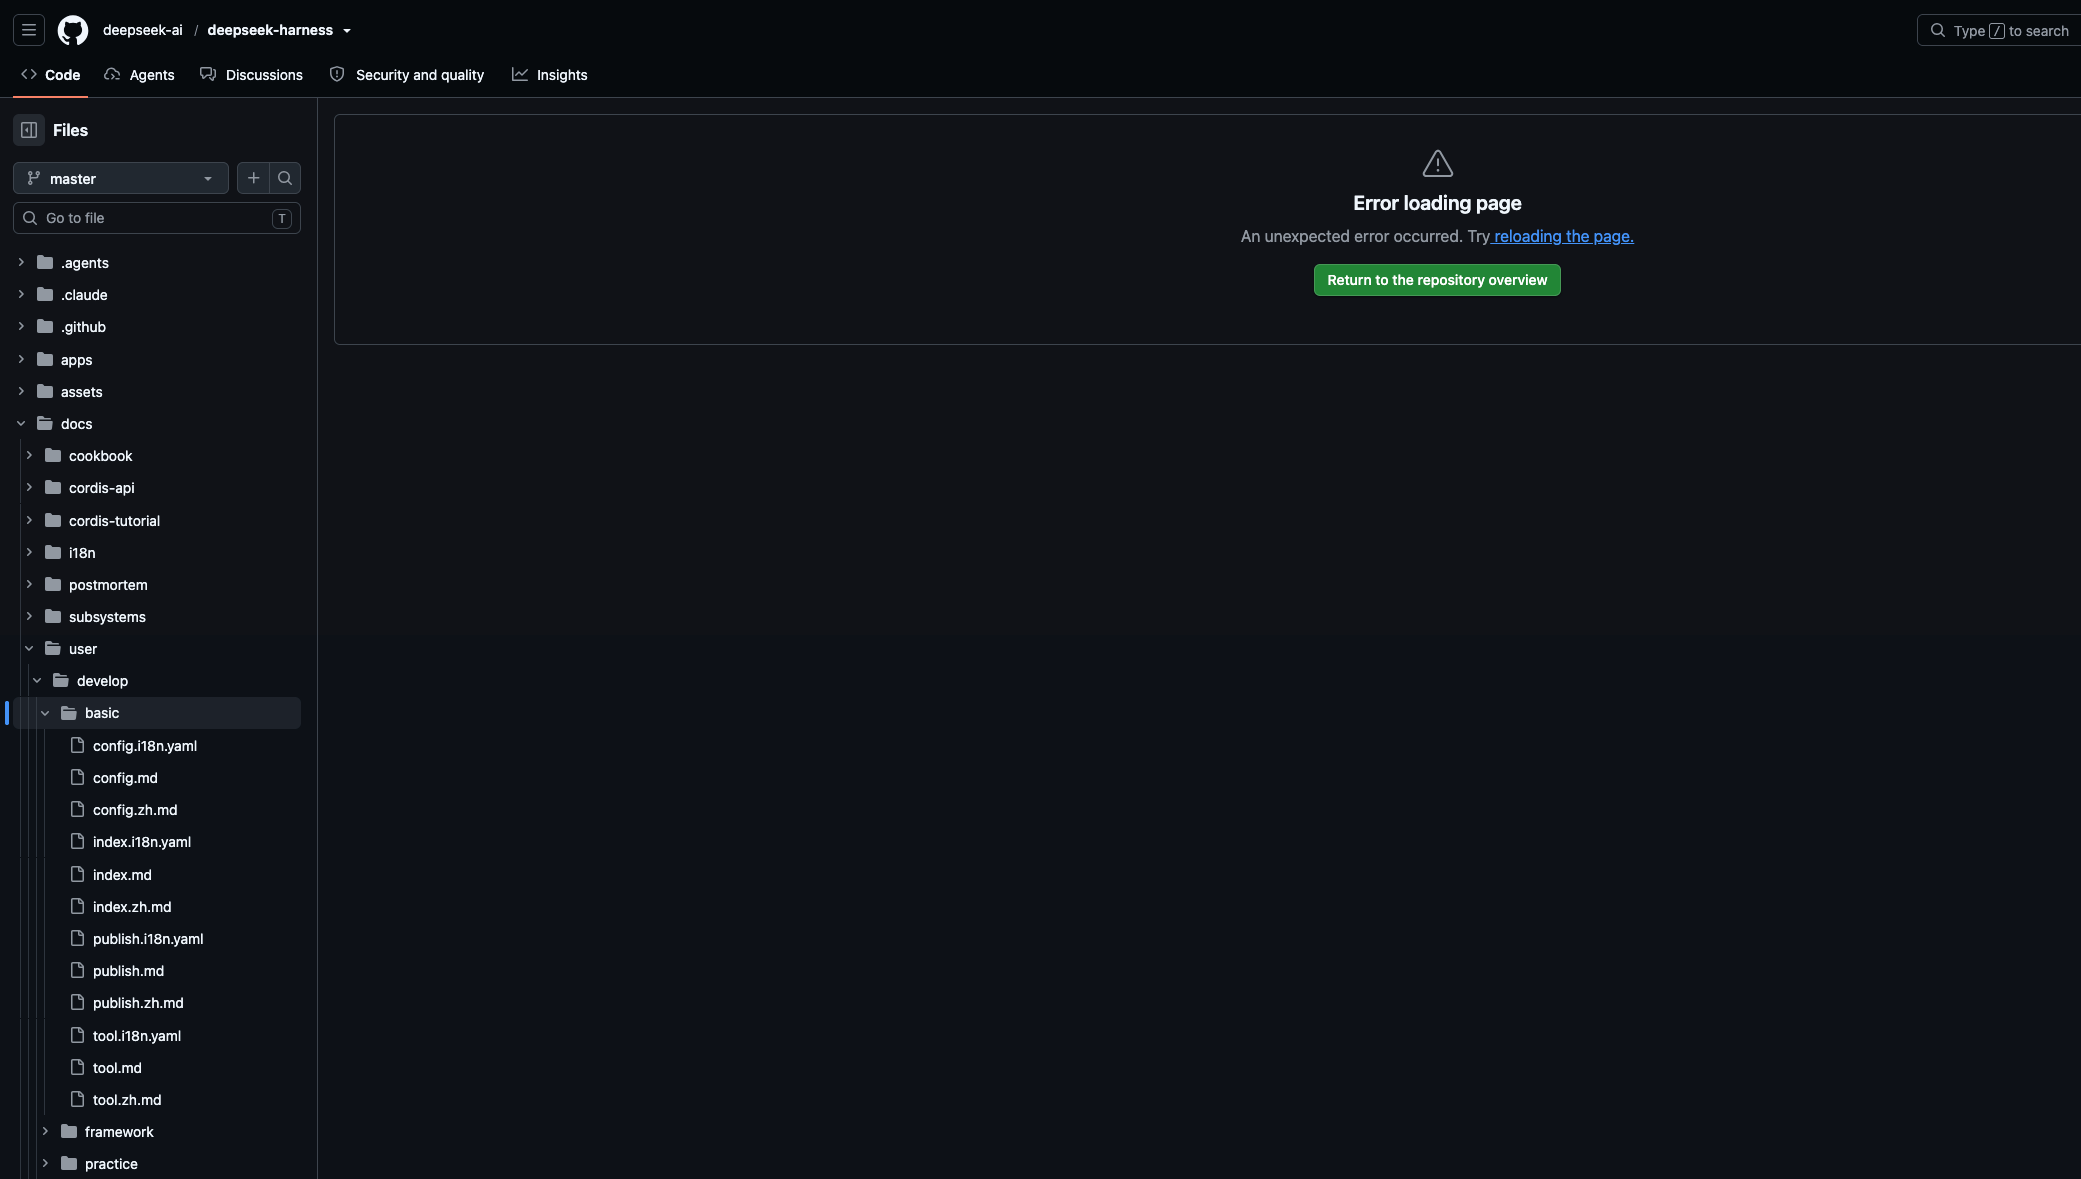Viewport: 2081px width, 1179px height.
Task: Open tool.i18n.yaml in the file tree
Action: pos(137,1036)
